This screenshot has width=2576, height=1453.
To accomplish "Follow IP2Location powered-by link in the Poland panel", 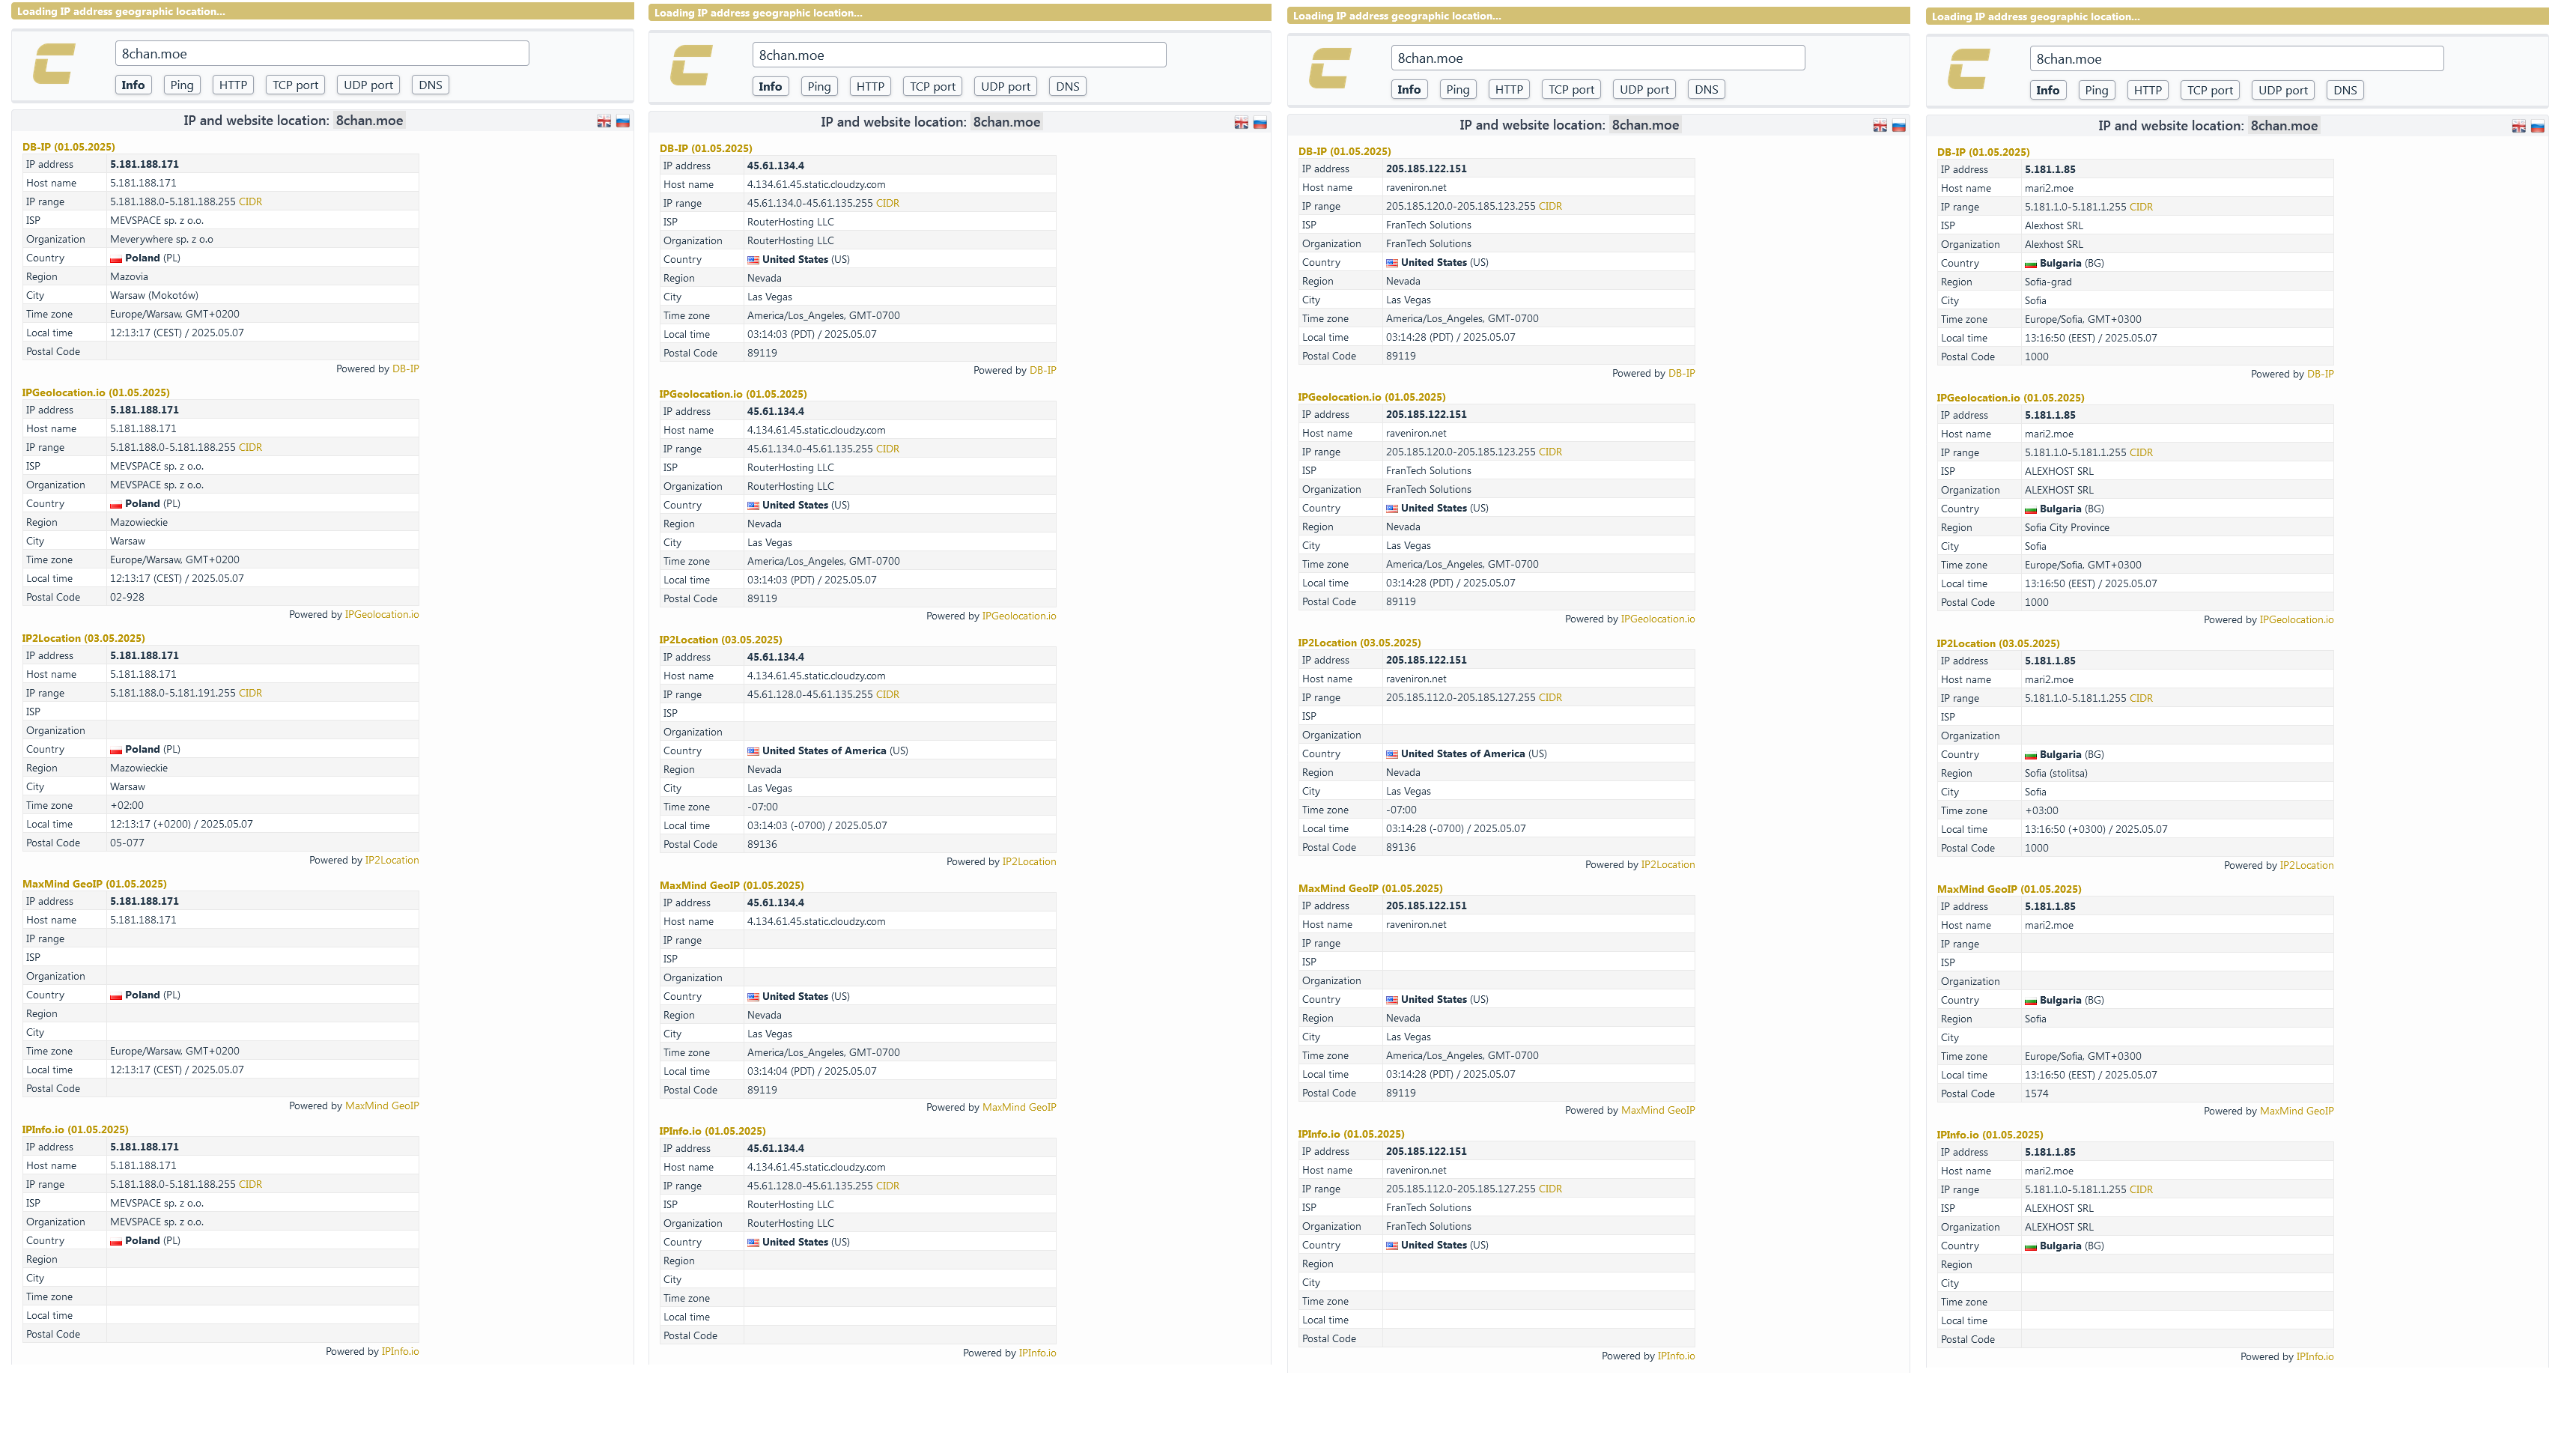I will 392,861.
